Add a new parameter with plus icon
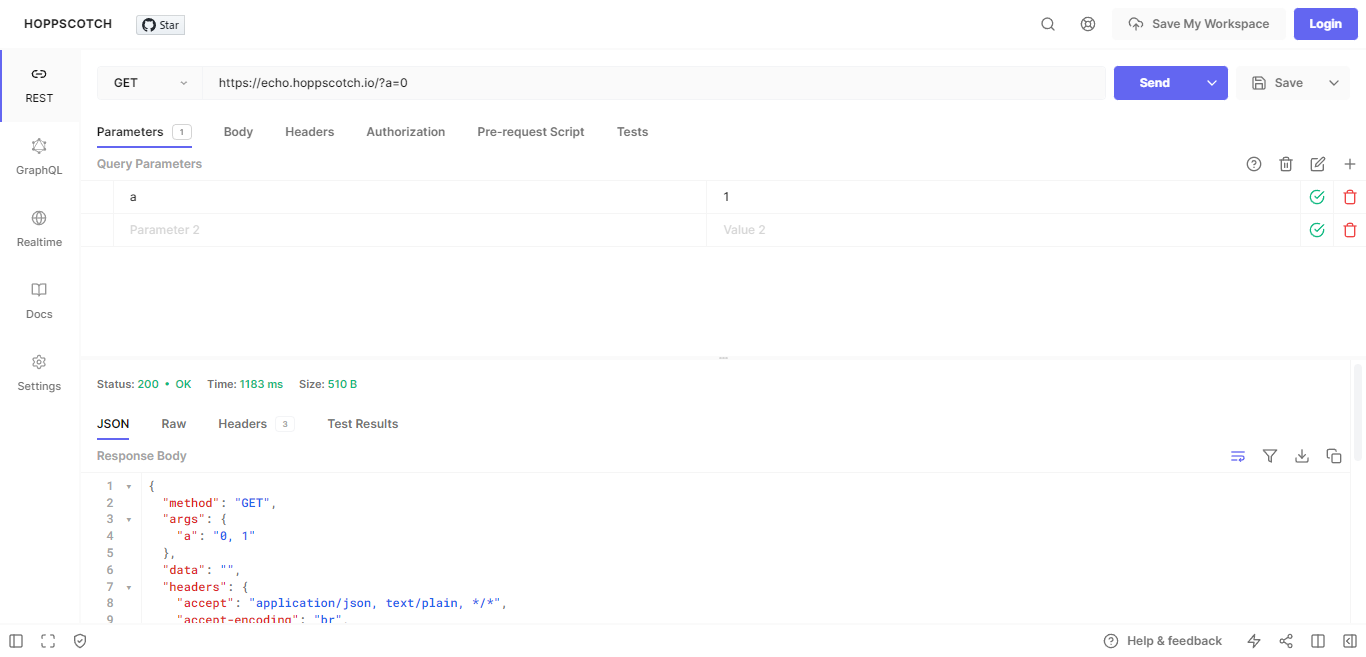The height and width of the screenshot is (657, 1366). [1350, 164]
